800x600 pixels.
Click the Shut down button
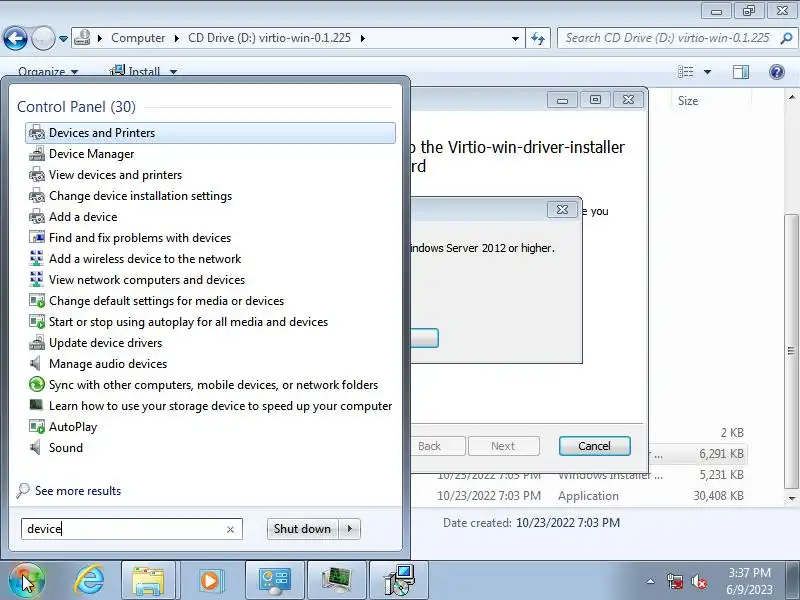tap(303, 529)
